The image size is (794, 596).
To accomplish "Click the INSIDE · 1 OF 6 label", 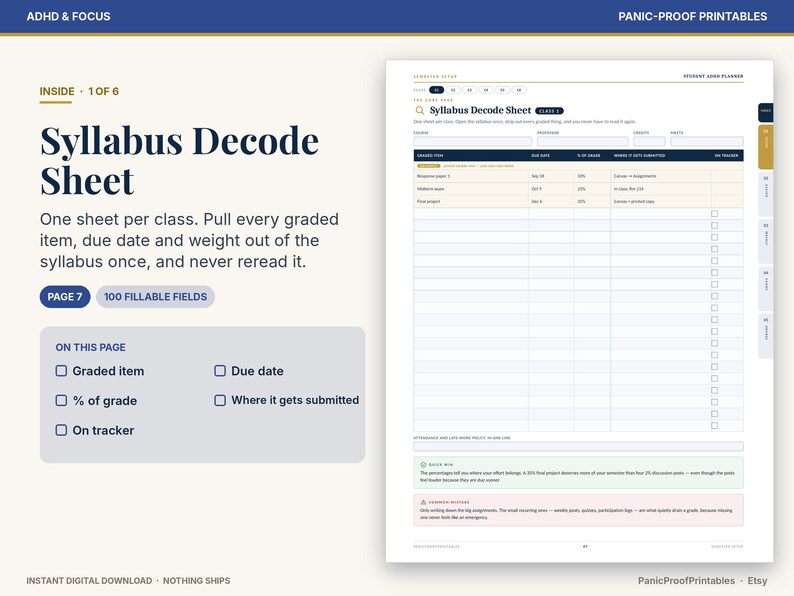I will point(79,91).
